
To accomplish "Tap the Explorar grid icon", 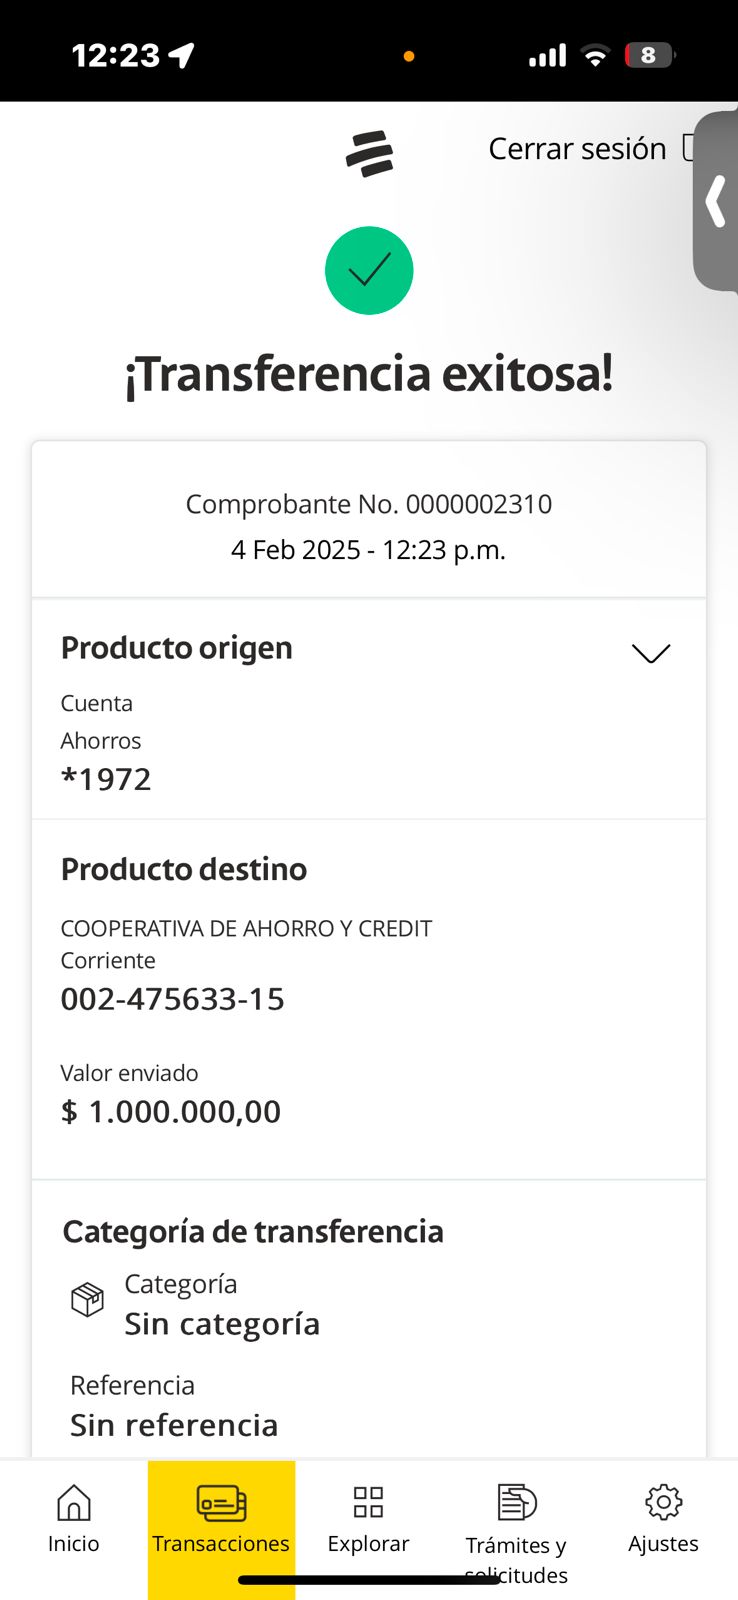I will point(368,1502).
